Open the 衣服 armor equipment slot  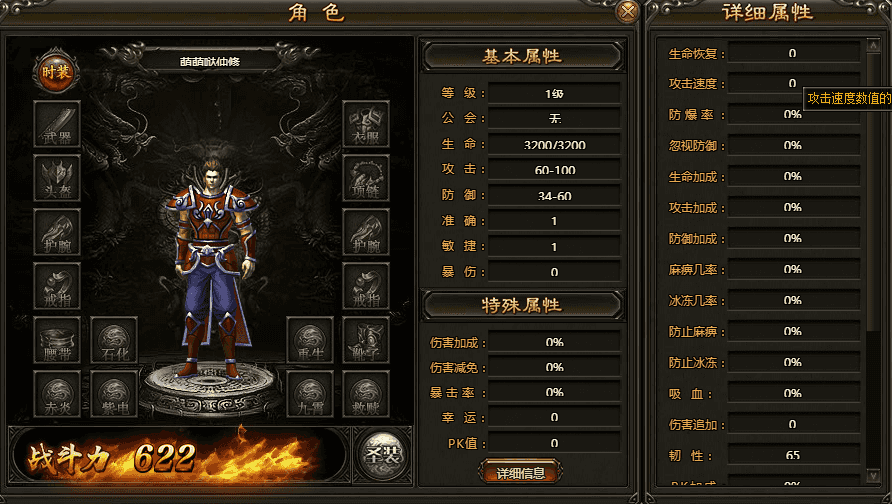pyautogui.click(x=366, y=125)
